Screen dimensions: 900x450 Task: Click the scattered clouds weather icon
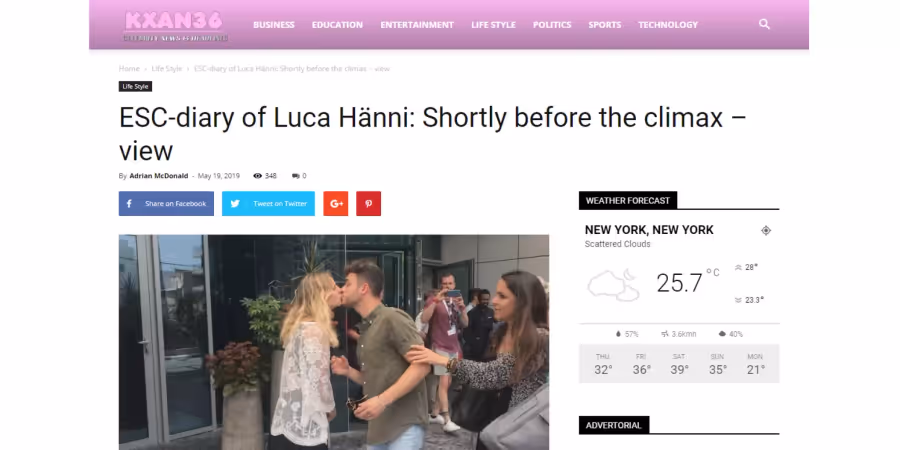pyautogui.click(x=613, y=284)
